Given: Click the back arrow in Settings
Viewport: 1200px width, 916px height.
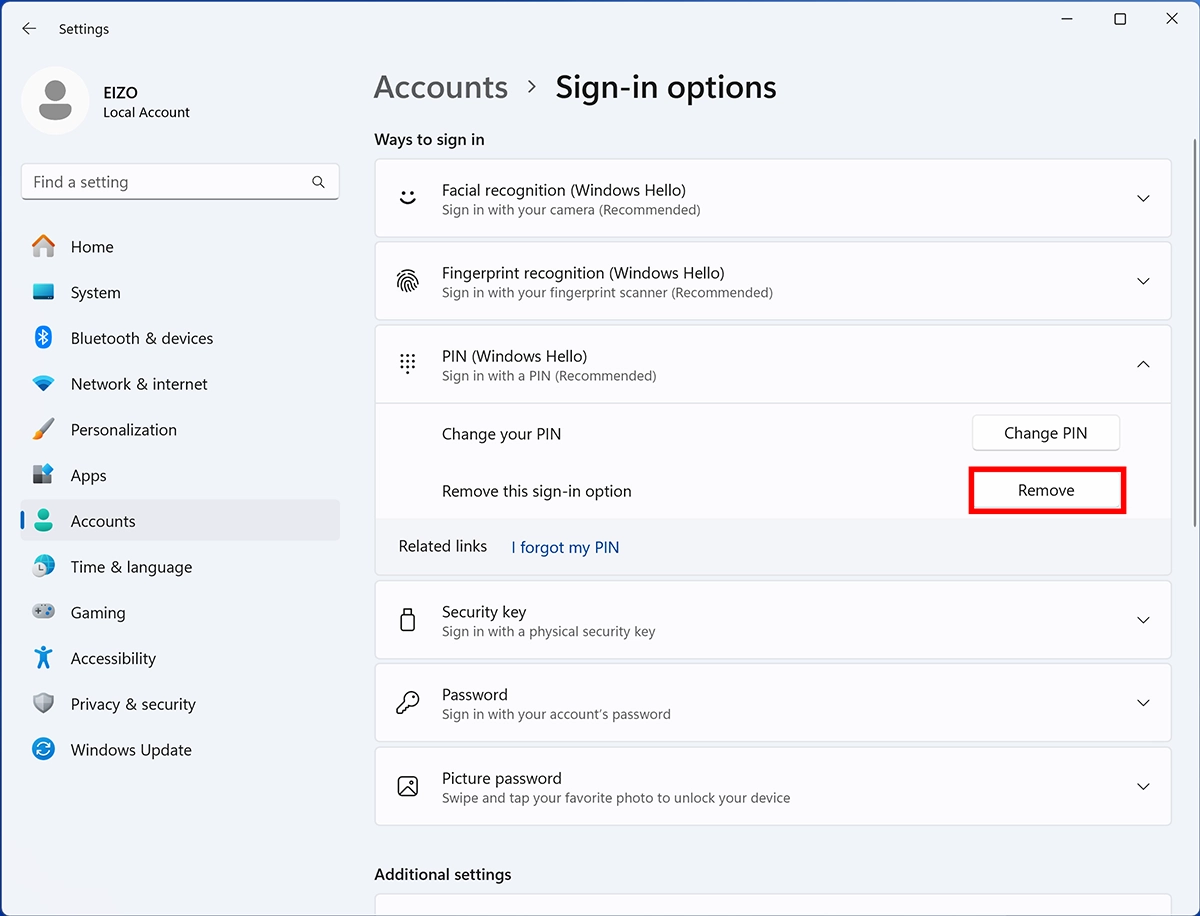Looking at the screenshot, I should point(29,29).
